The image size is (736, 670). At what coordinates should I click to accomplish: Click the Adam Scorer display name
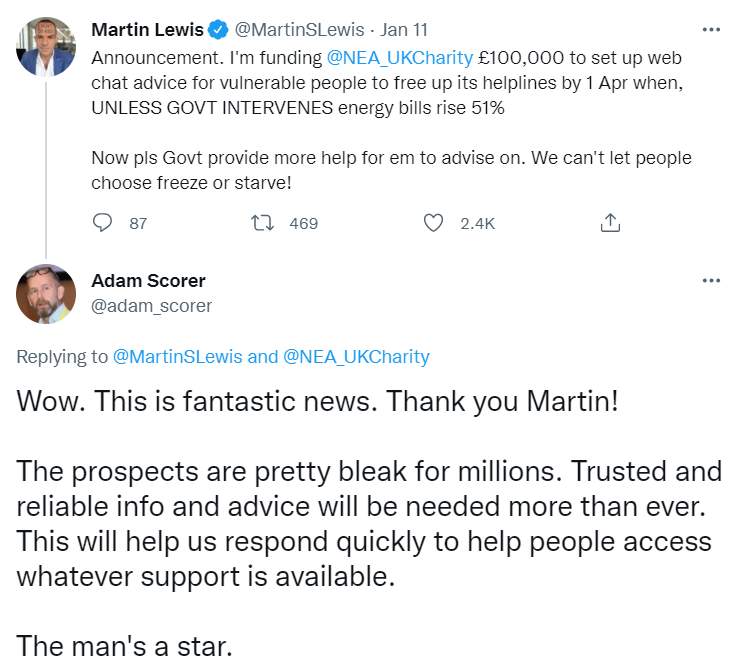tap(148, 281)
